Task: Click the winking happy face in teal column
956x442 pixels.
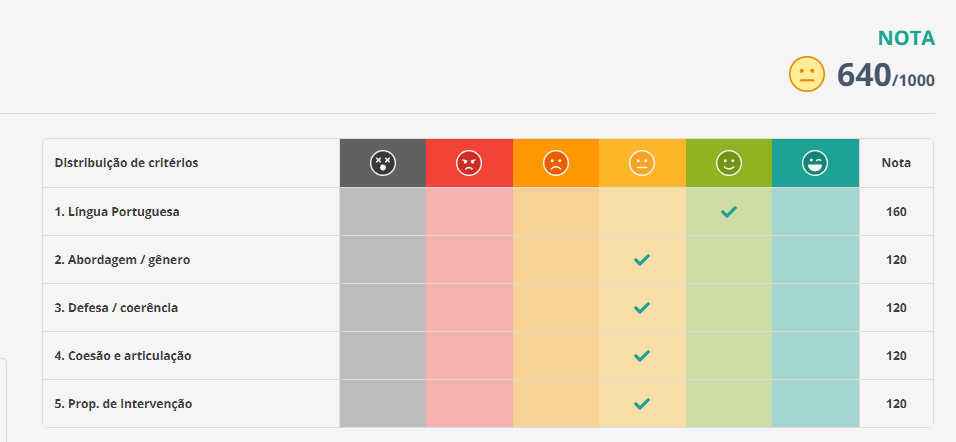Action: pos(815,163)
